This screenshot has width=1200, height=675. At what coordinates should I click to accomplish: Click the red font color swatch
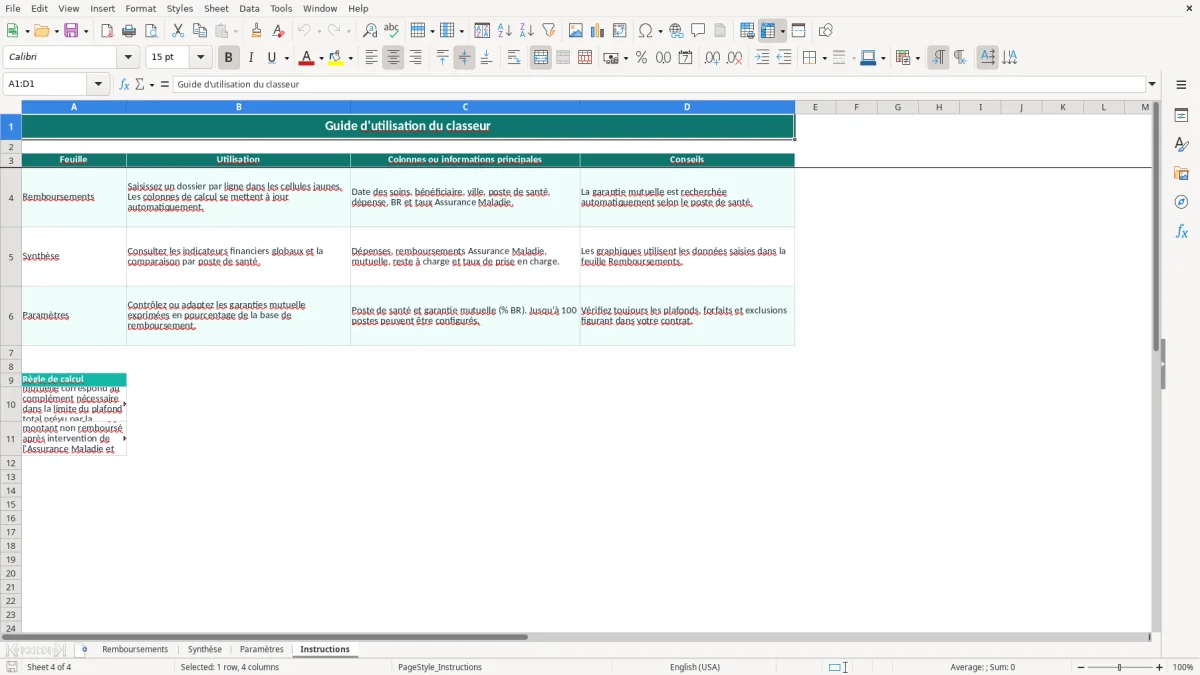coord(306,58)
